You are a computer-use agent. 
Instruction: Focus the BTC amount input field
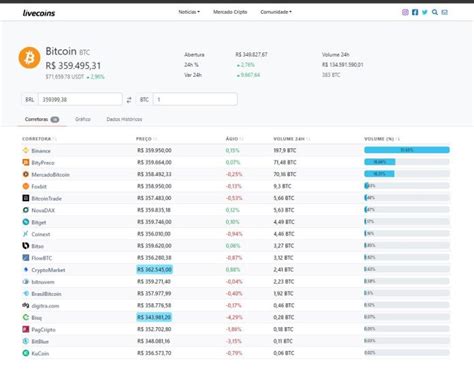point(195,100)
